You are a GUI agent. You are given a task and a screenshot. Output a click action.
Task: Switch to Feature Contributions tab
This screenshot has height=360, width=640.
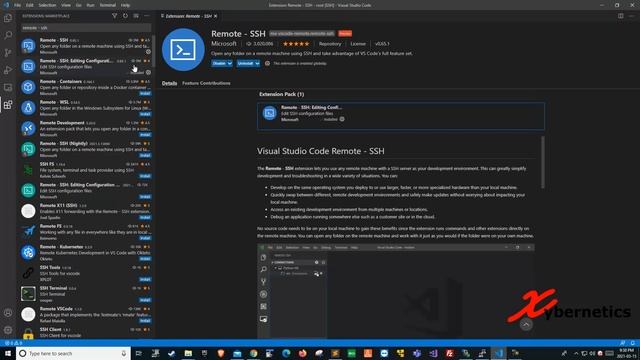[x=206, y=83]
